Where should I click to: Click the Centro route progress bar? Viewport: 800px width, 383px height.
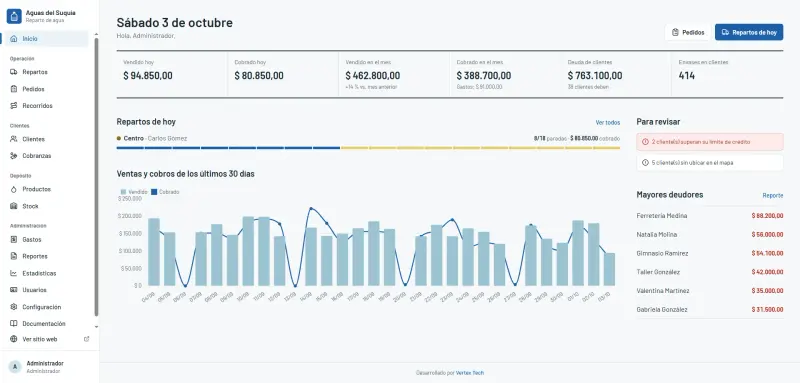(x=368, y=148)
